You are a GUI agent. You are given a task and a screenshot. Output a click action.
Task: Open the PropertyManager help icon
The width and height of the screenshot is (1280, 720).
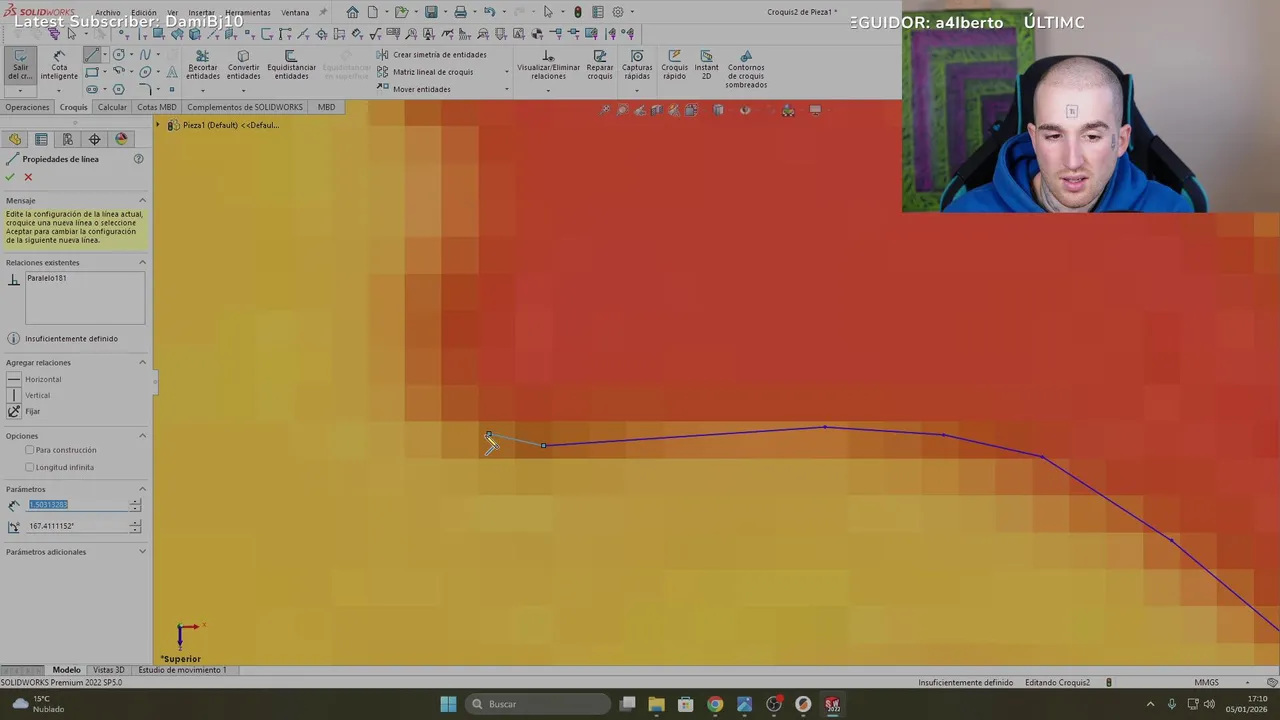click(139, 159)
